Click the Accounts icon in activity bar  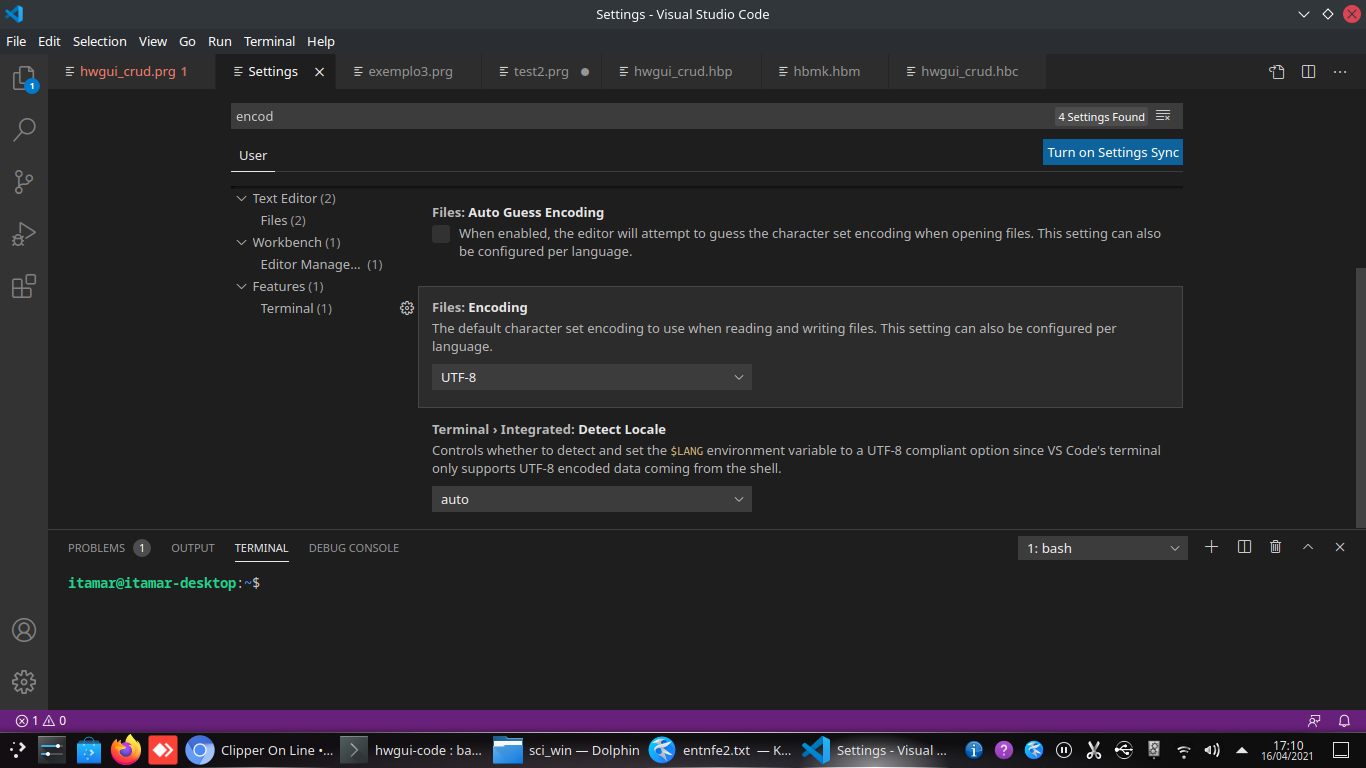pos(24,630)
